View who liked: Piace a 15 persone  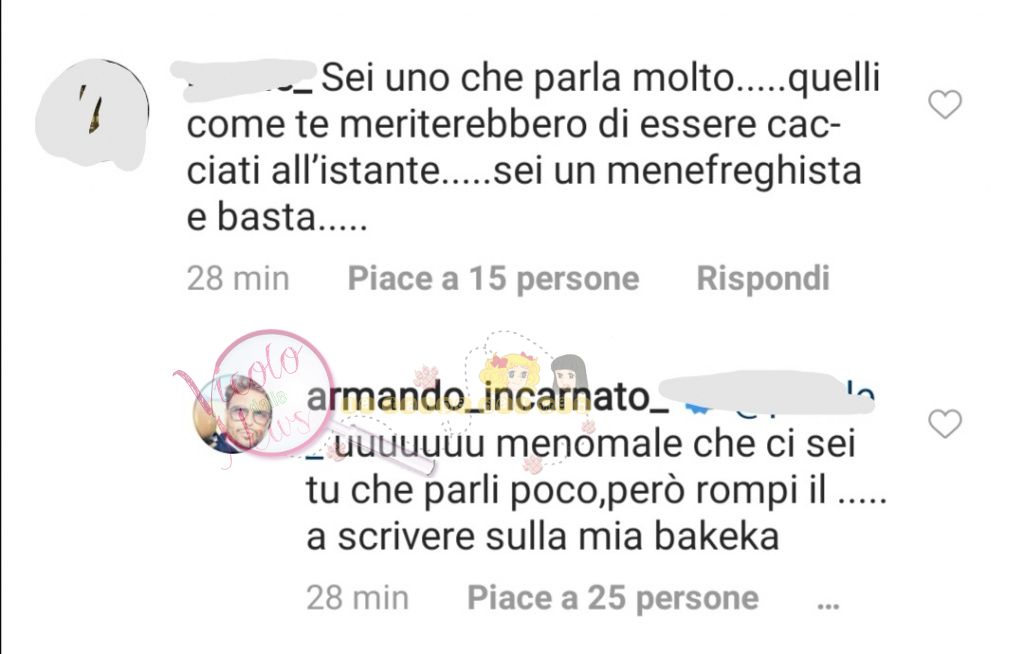pos(493,279)
